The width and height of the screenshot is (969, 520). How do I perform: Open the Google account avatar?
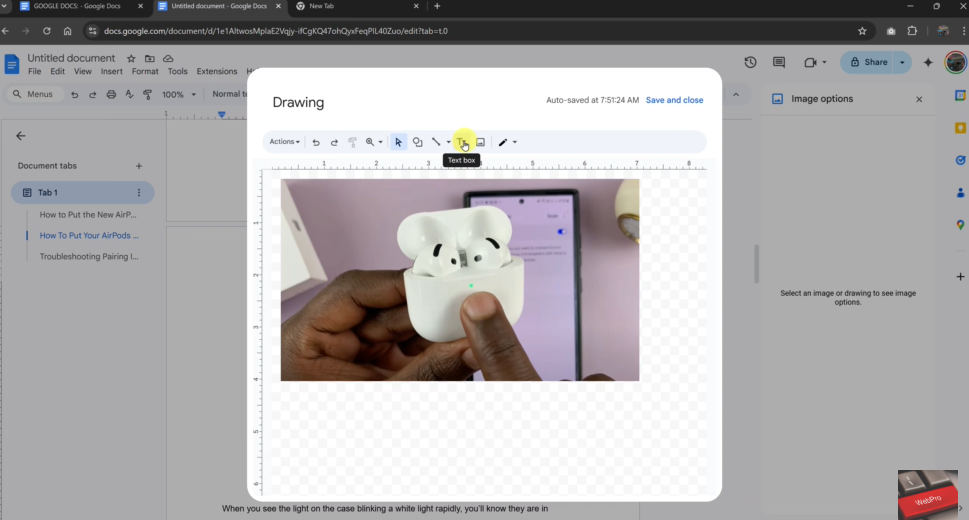click(x=955, y=62)
